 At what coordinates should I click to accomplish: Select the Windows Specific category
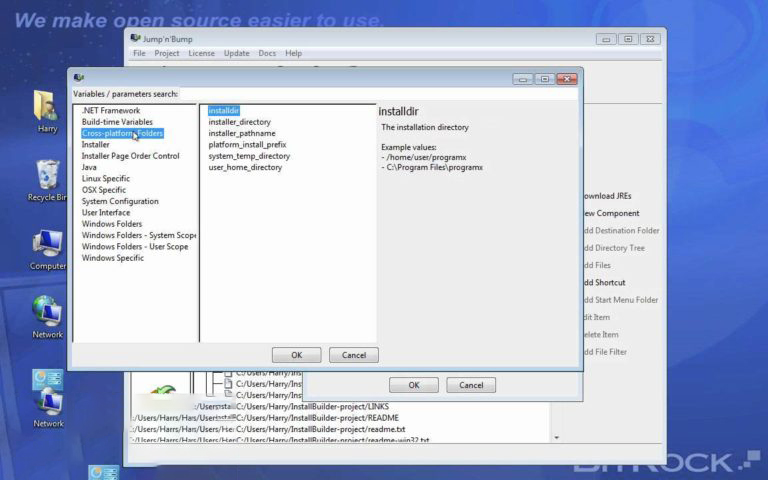tap(113, 258)
